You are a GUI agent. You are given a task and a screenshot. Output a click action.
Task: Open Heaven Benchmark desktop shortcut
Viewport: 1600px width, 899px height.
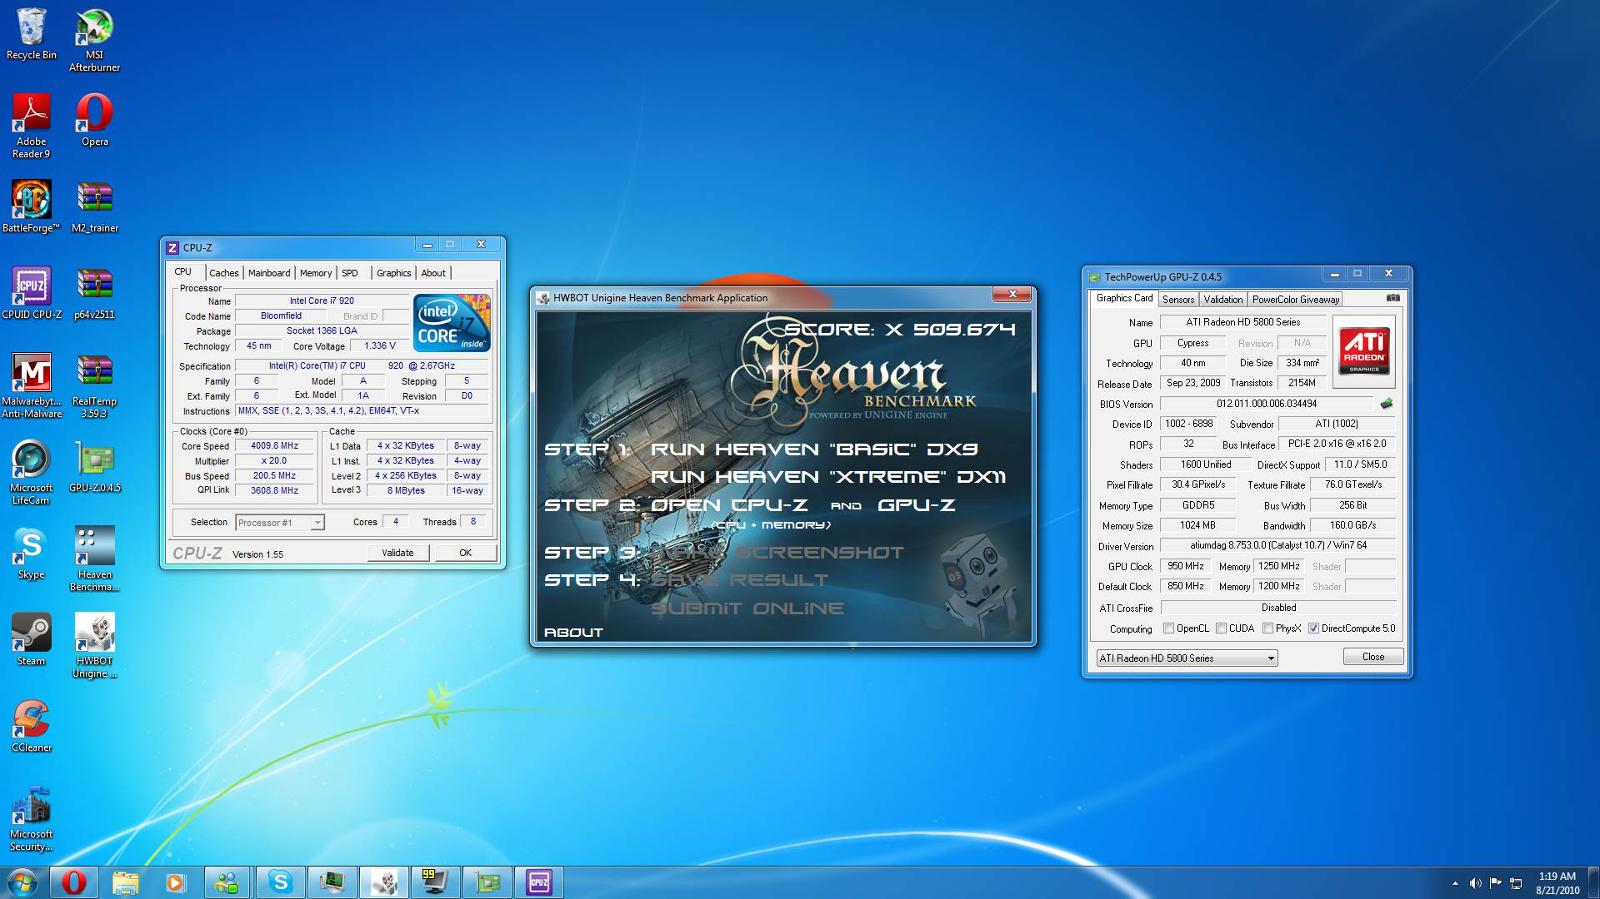(94, 558)
